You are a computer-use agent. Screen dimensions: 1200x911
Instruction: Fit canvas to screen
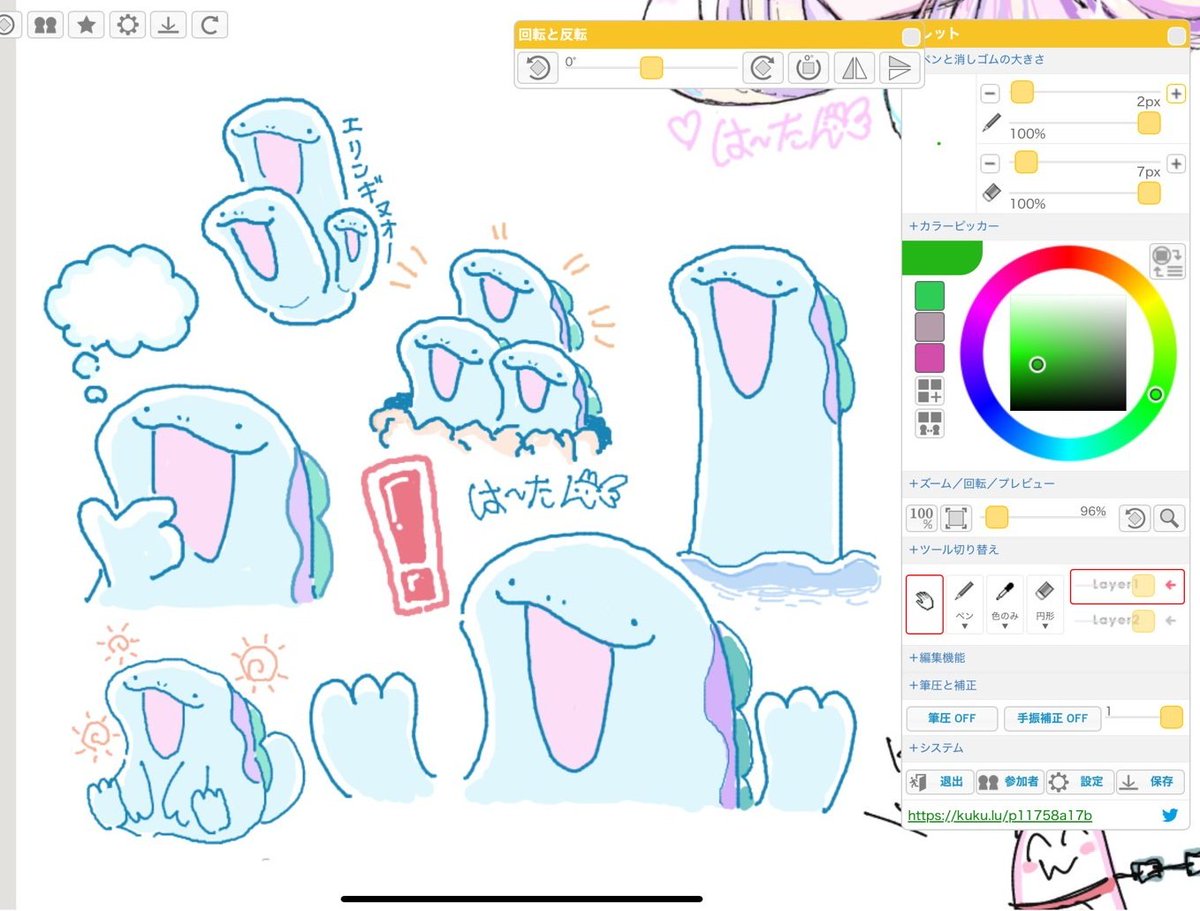click(x=957, y=518)
